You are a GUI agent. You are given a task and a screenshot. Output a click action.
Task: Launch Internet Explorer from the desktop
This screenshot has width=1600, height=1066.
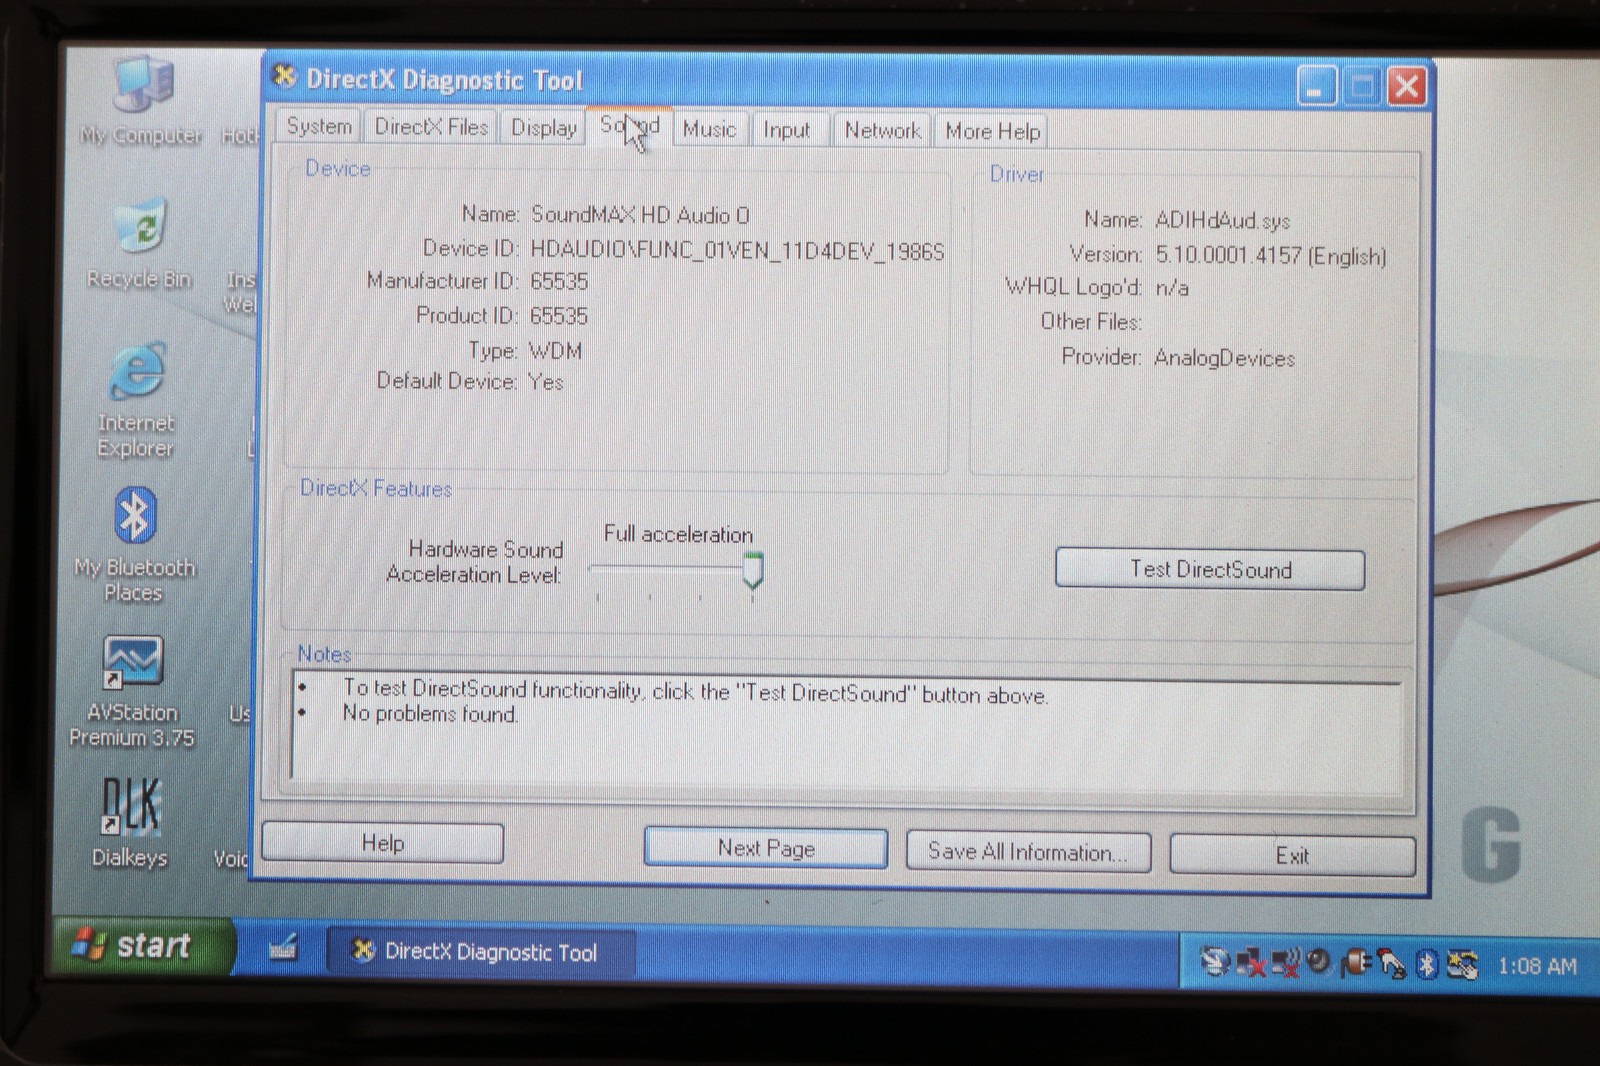136,400
